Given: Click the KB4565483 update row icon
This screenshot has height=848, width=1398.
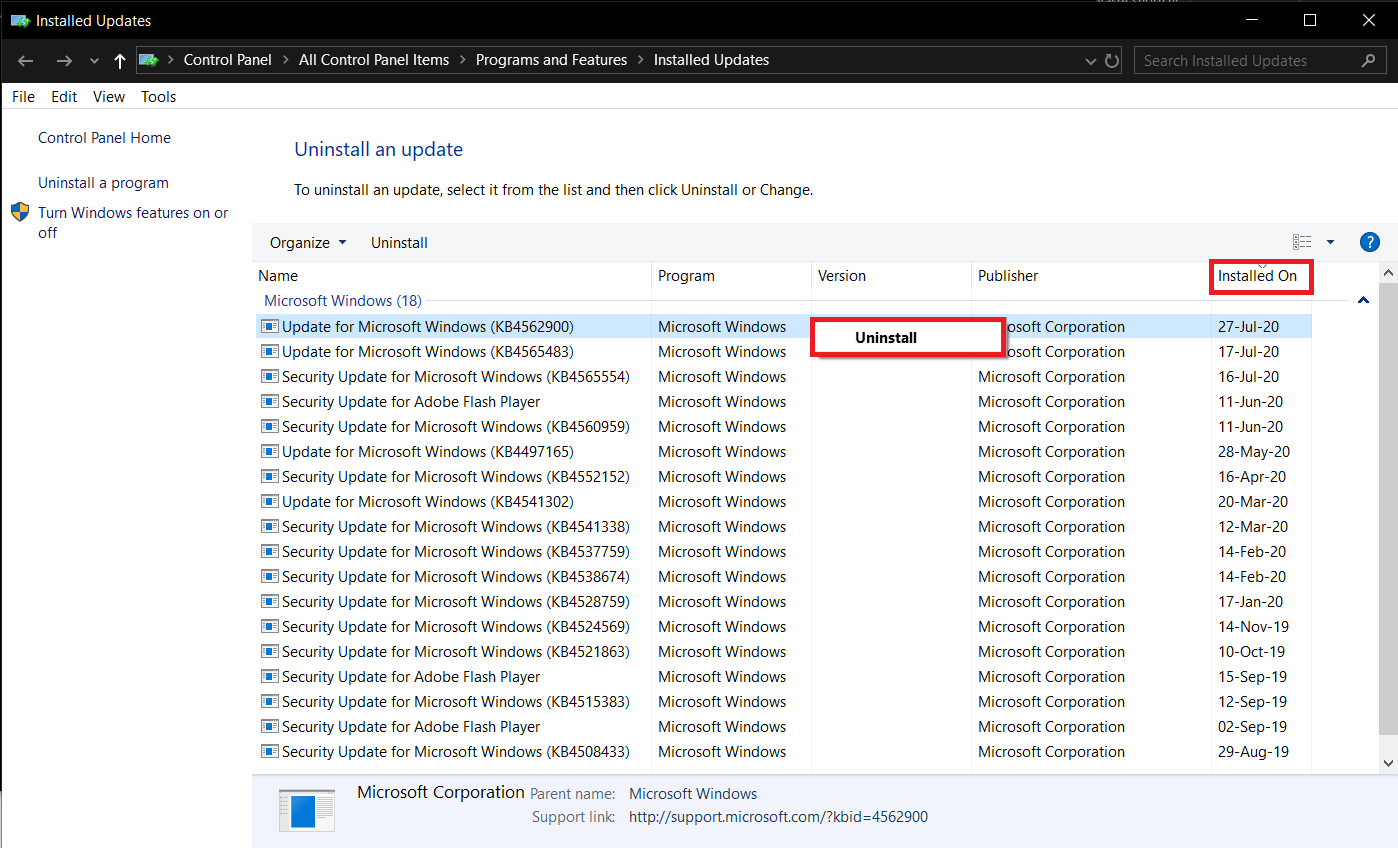Looking at the screenshot, I should click(269, 352).
